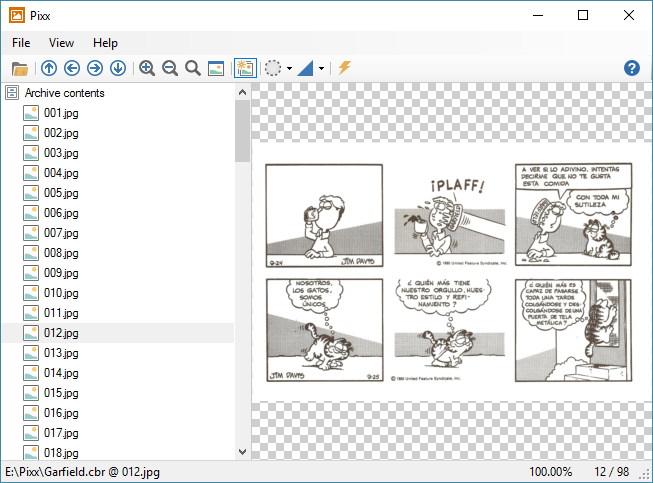
Task: Click the archive list scrollbar down arrow
Action: point(242,451)
